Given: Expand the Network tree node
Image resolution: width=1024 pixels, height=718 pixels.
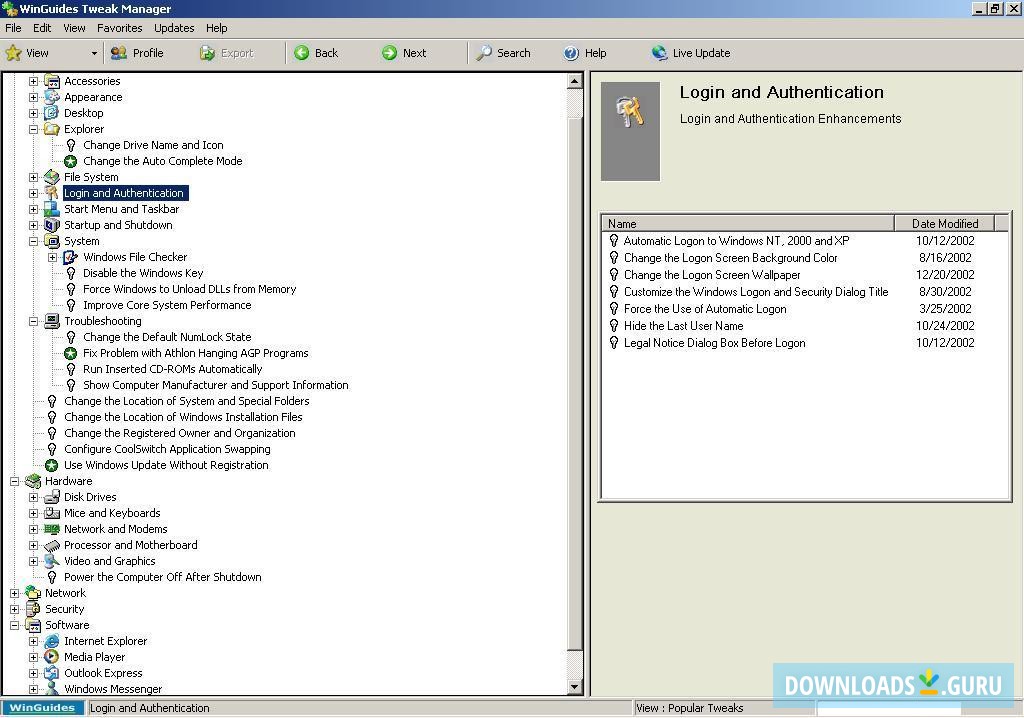Looking at the screenshot, I should [14, 593].
